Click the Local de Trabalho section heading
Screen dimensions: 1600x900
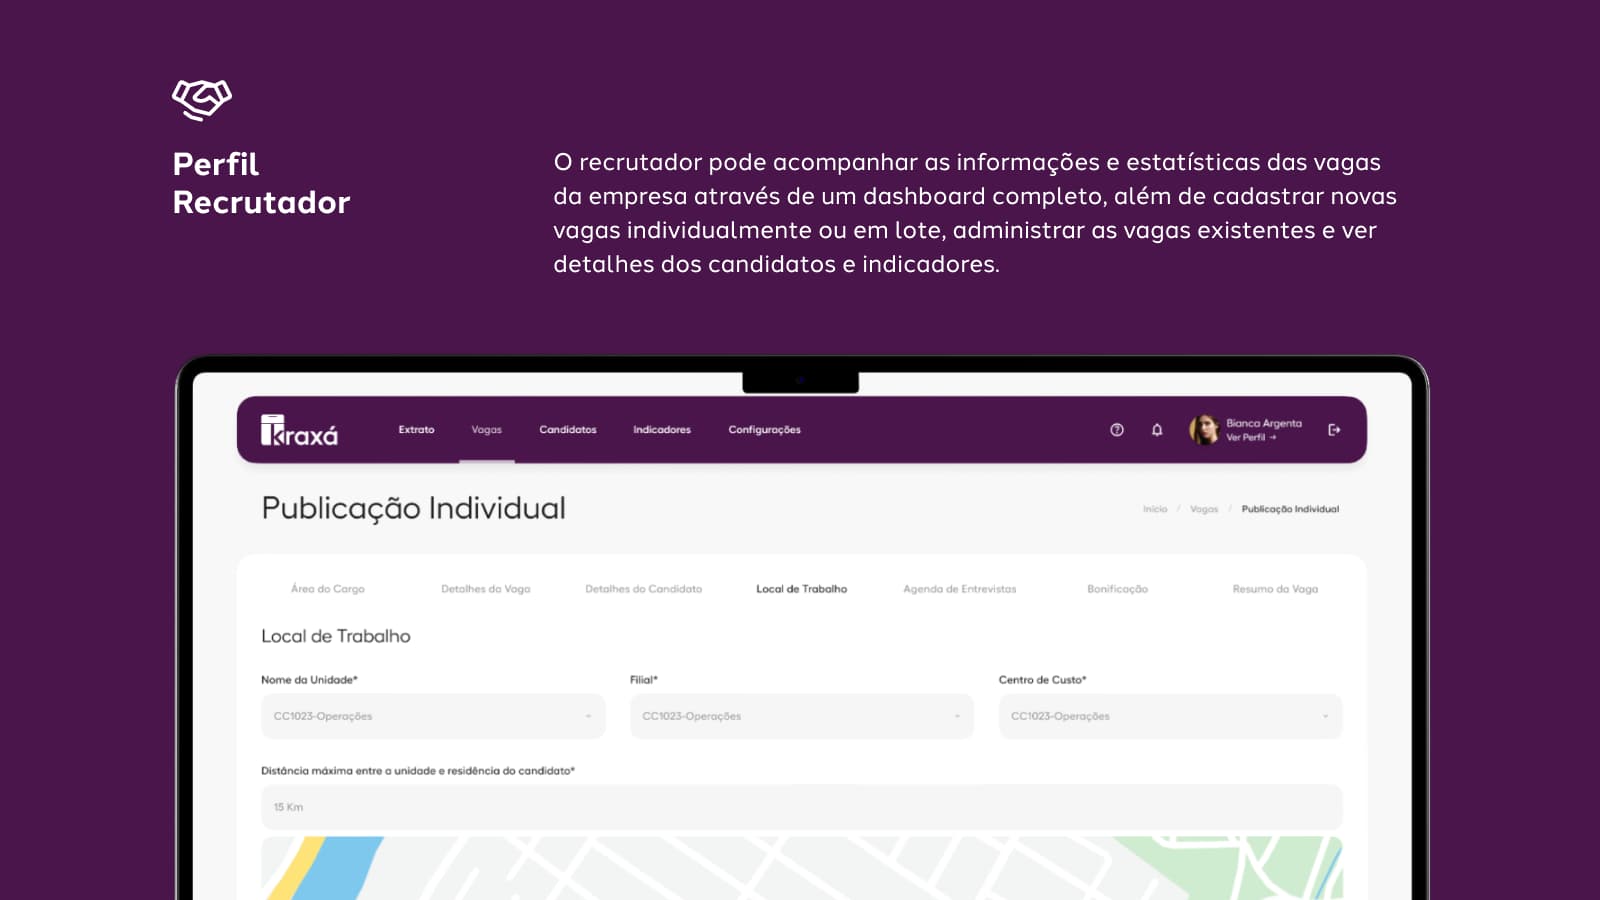pyautogui.click(x=336, y=636)
